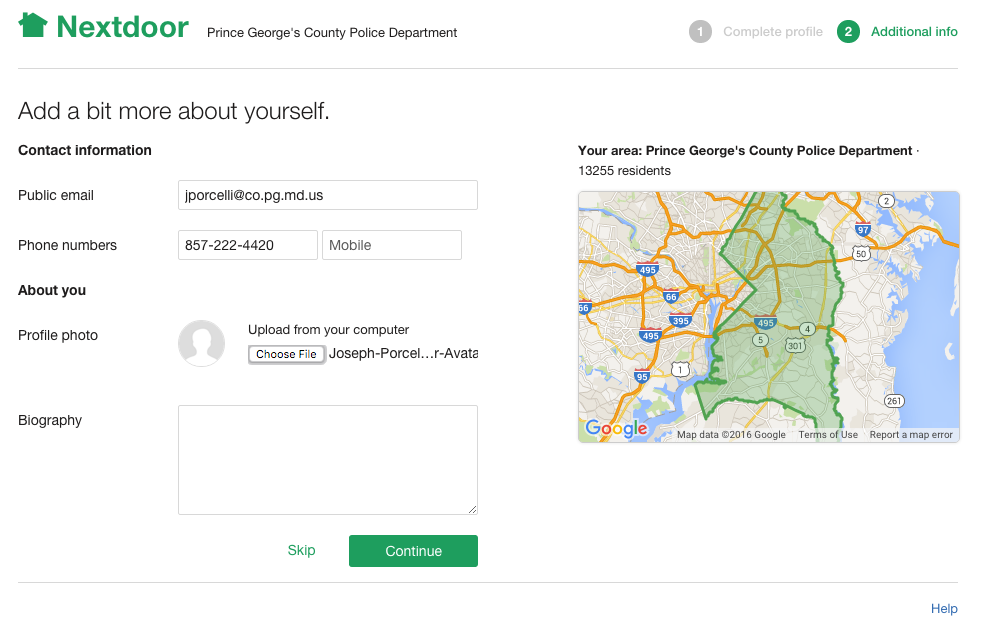Image resolution: width=995 pixels, height=625 pixels.
Task: Click the resize grip on the Biography box
Action: coord(472,509)
